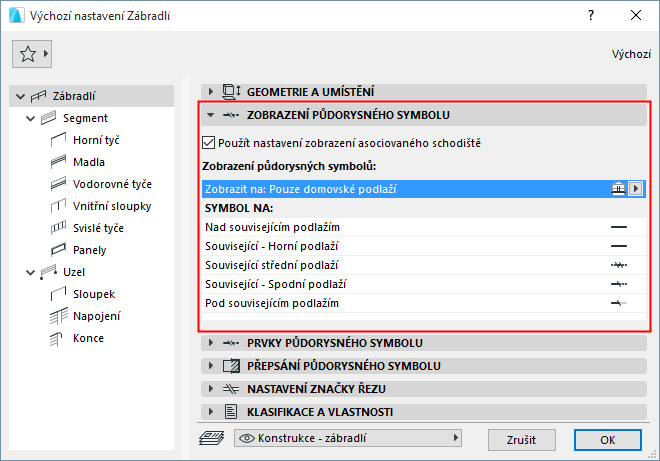
Task: Click the Prvky půdorysného symbolu panel icon
Action: 231,343
